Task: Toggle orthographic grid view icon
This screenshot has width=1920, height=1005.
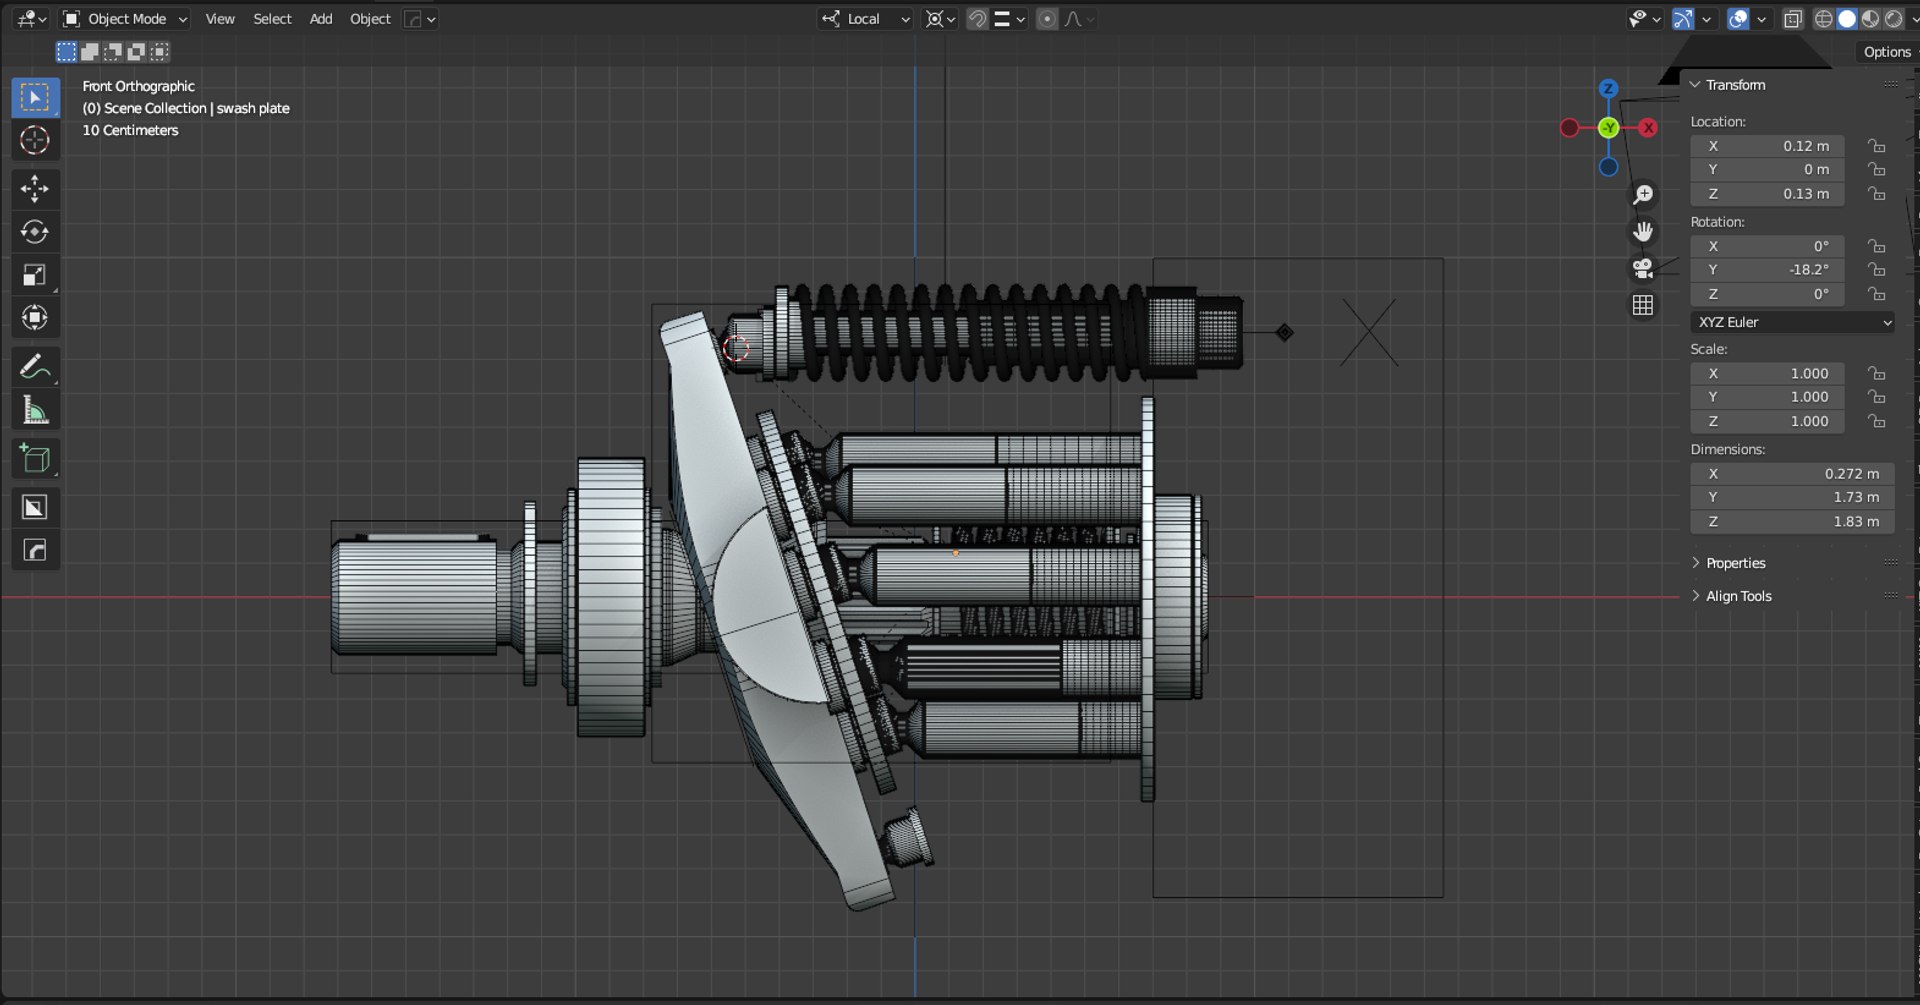Action: 1642,305
